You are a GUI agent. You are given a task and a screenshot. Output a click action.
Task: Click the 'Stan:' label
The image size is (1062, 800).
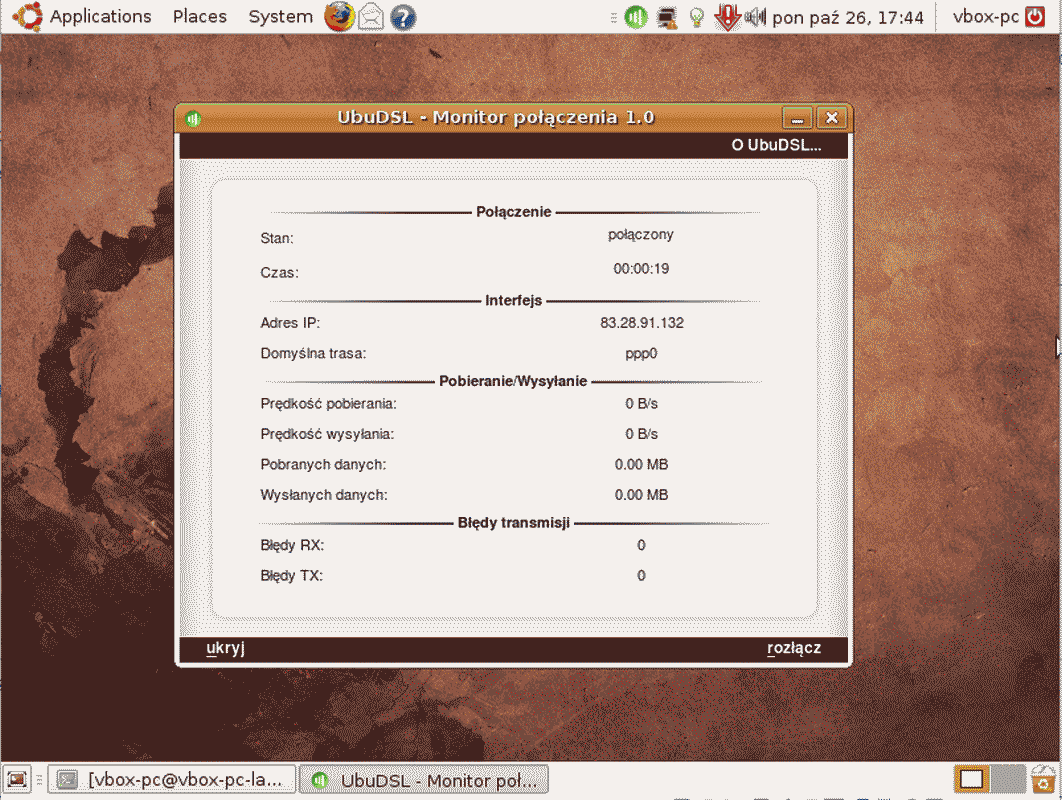(277, 238)
